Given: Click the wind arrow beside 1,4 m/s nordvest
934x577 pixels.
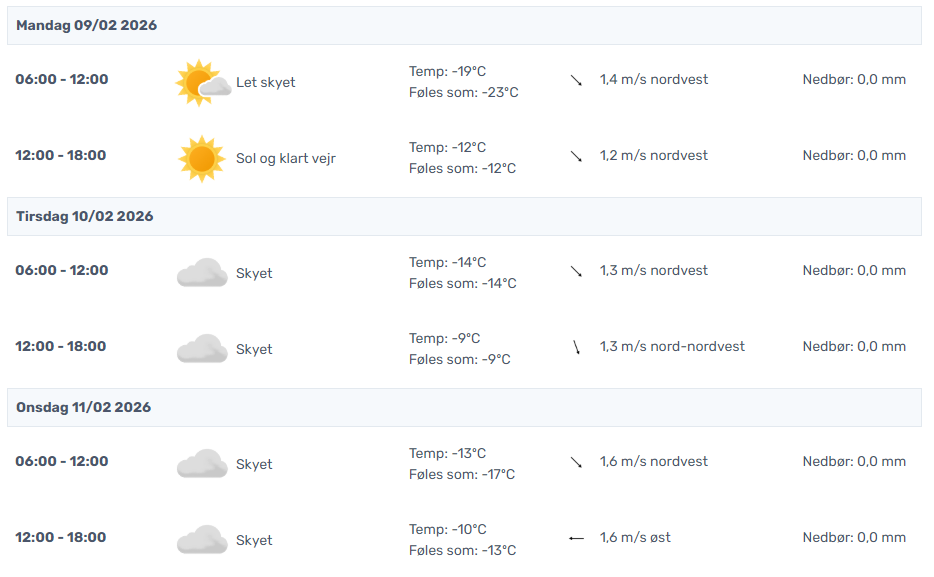Looking at the screenshot, I should point(576,80).
